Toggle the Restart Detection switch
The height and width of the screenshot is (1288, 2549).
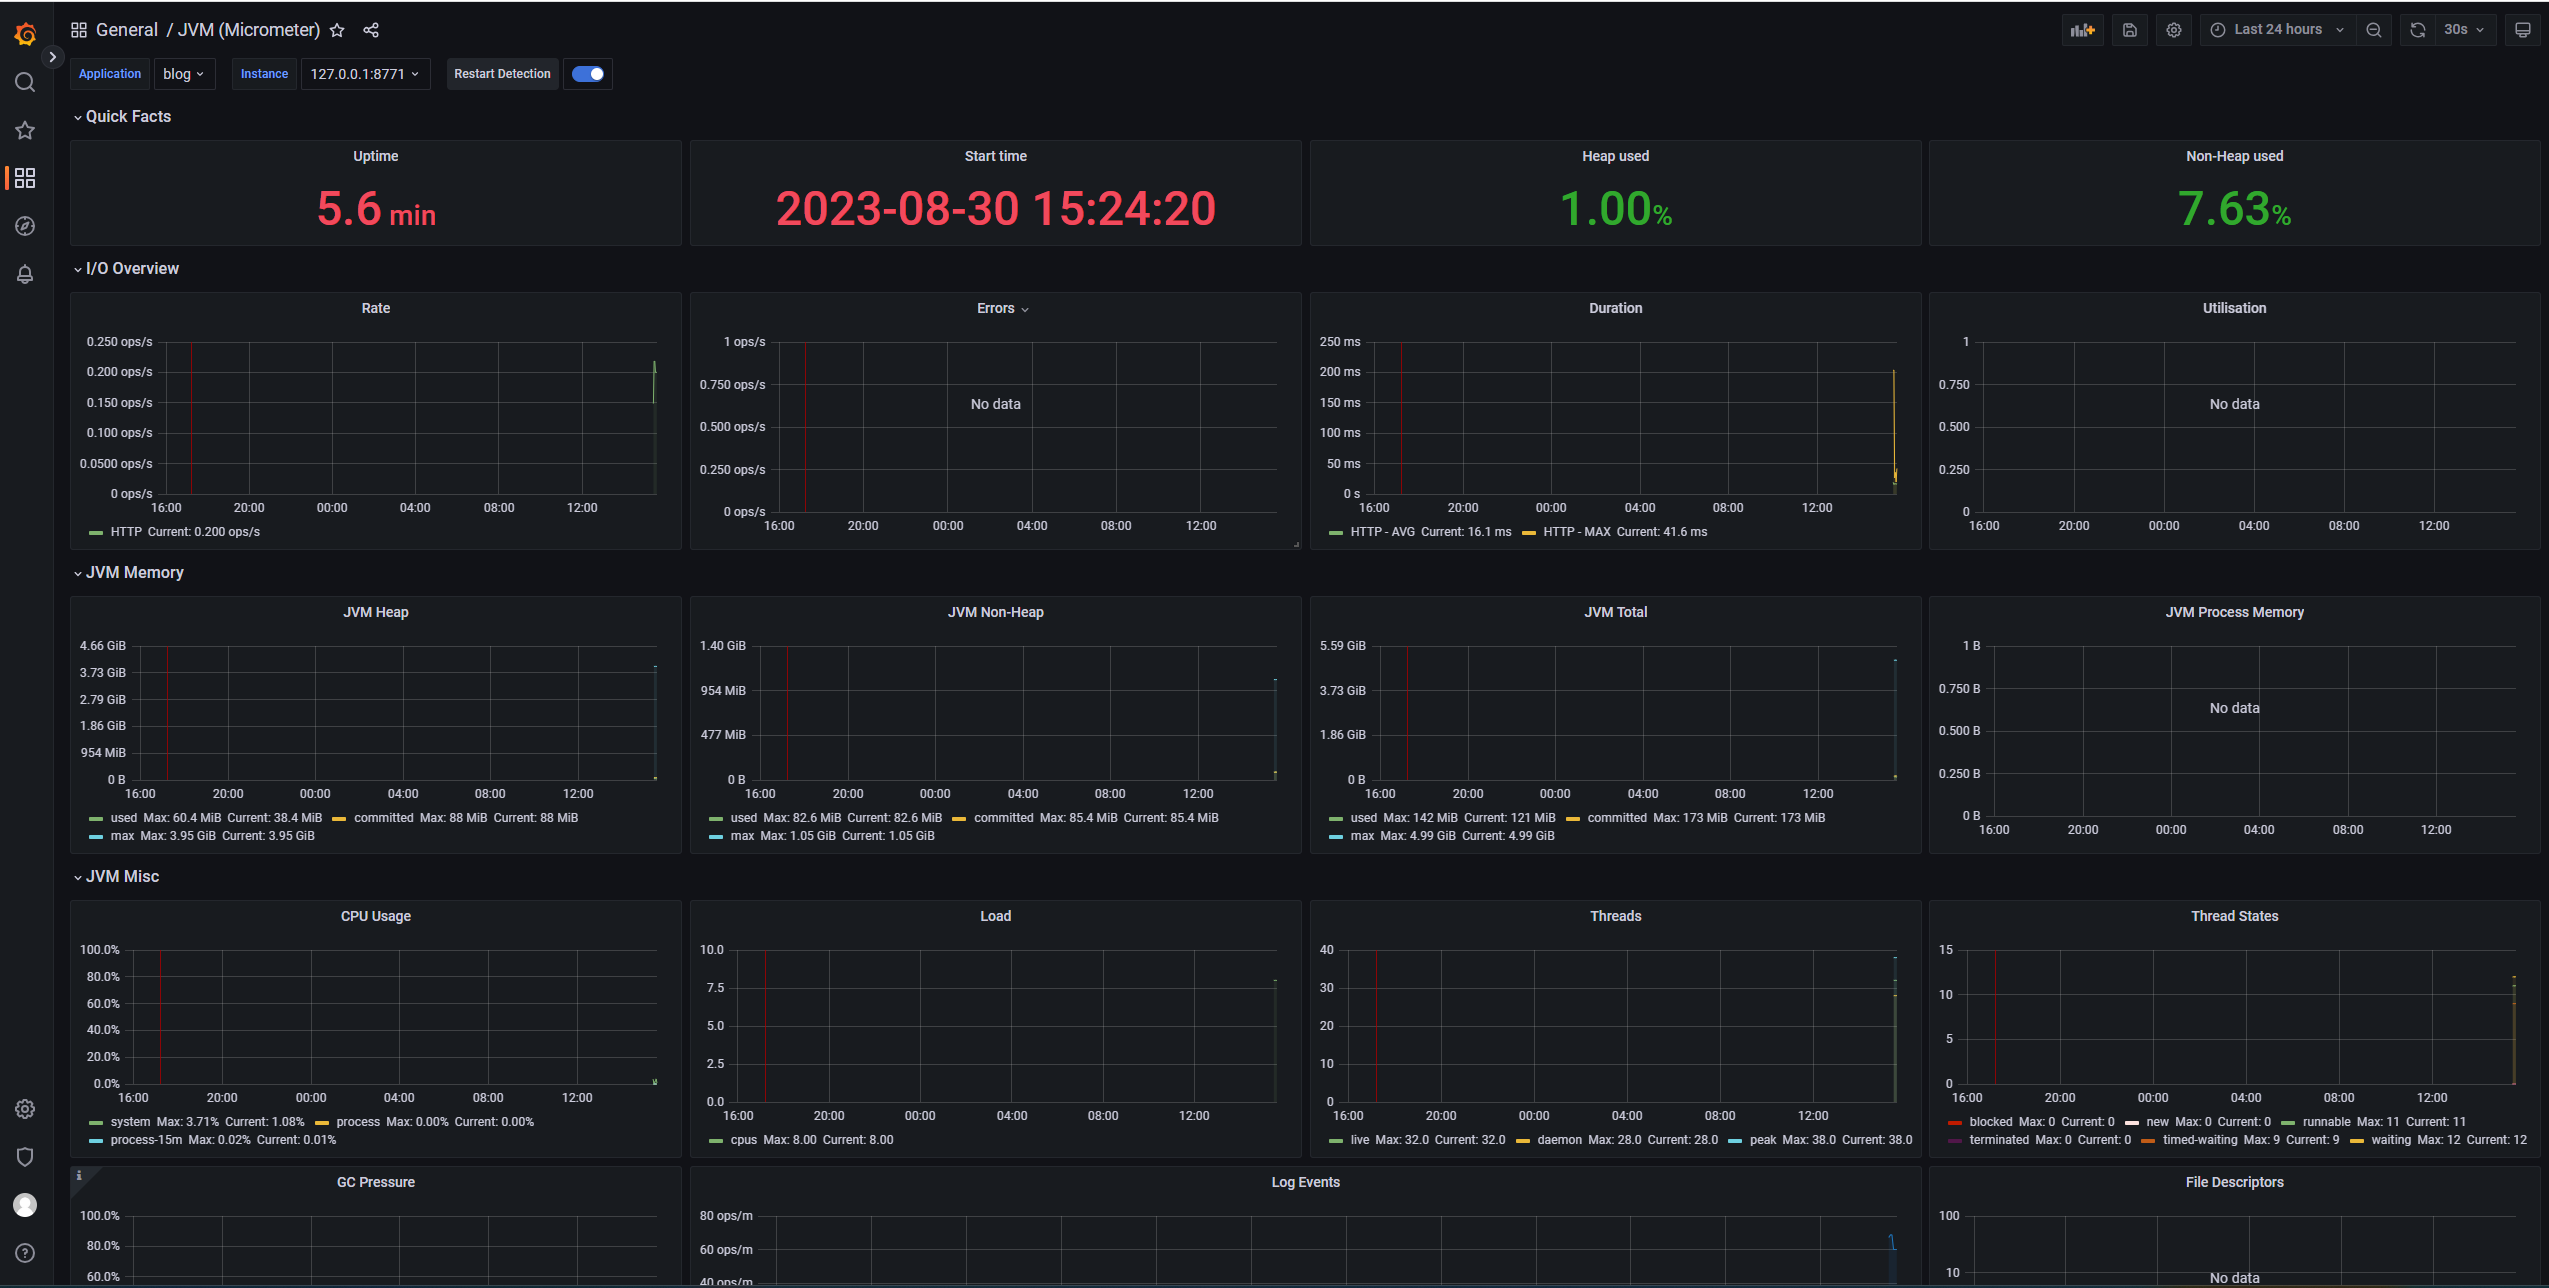(588, 74)
